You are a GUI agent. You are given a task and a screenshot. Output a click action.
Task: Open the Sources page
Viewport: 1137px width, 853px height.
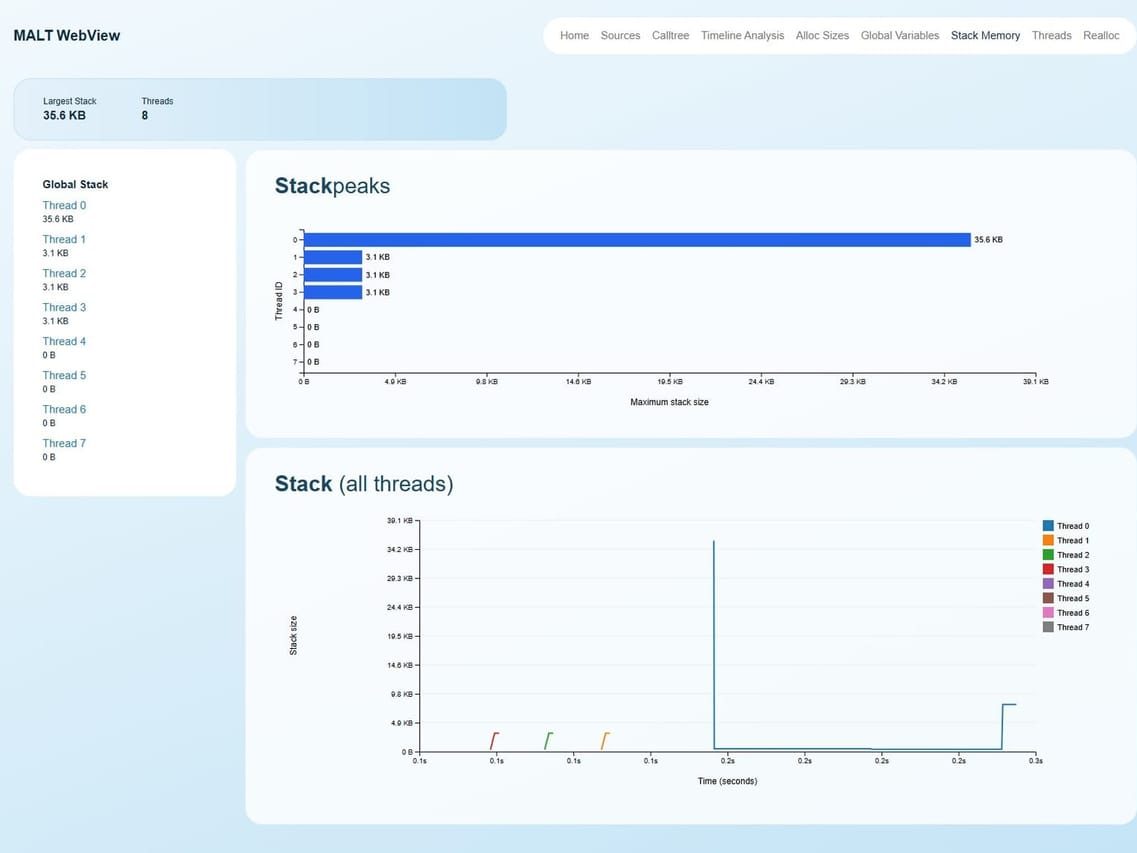pos(620,35)
